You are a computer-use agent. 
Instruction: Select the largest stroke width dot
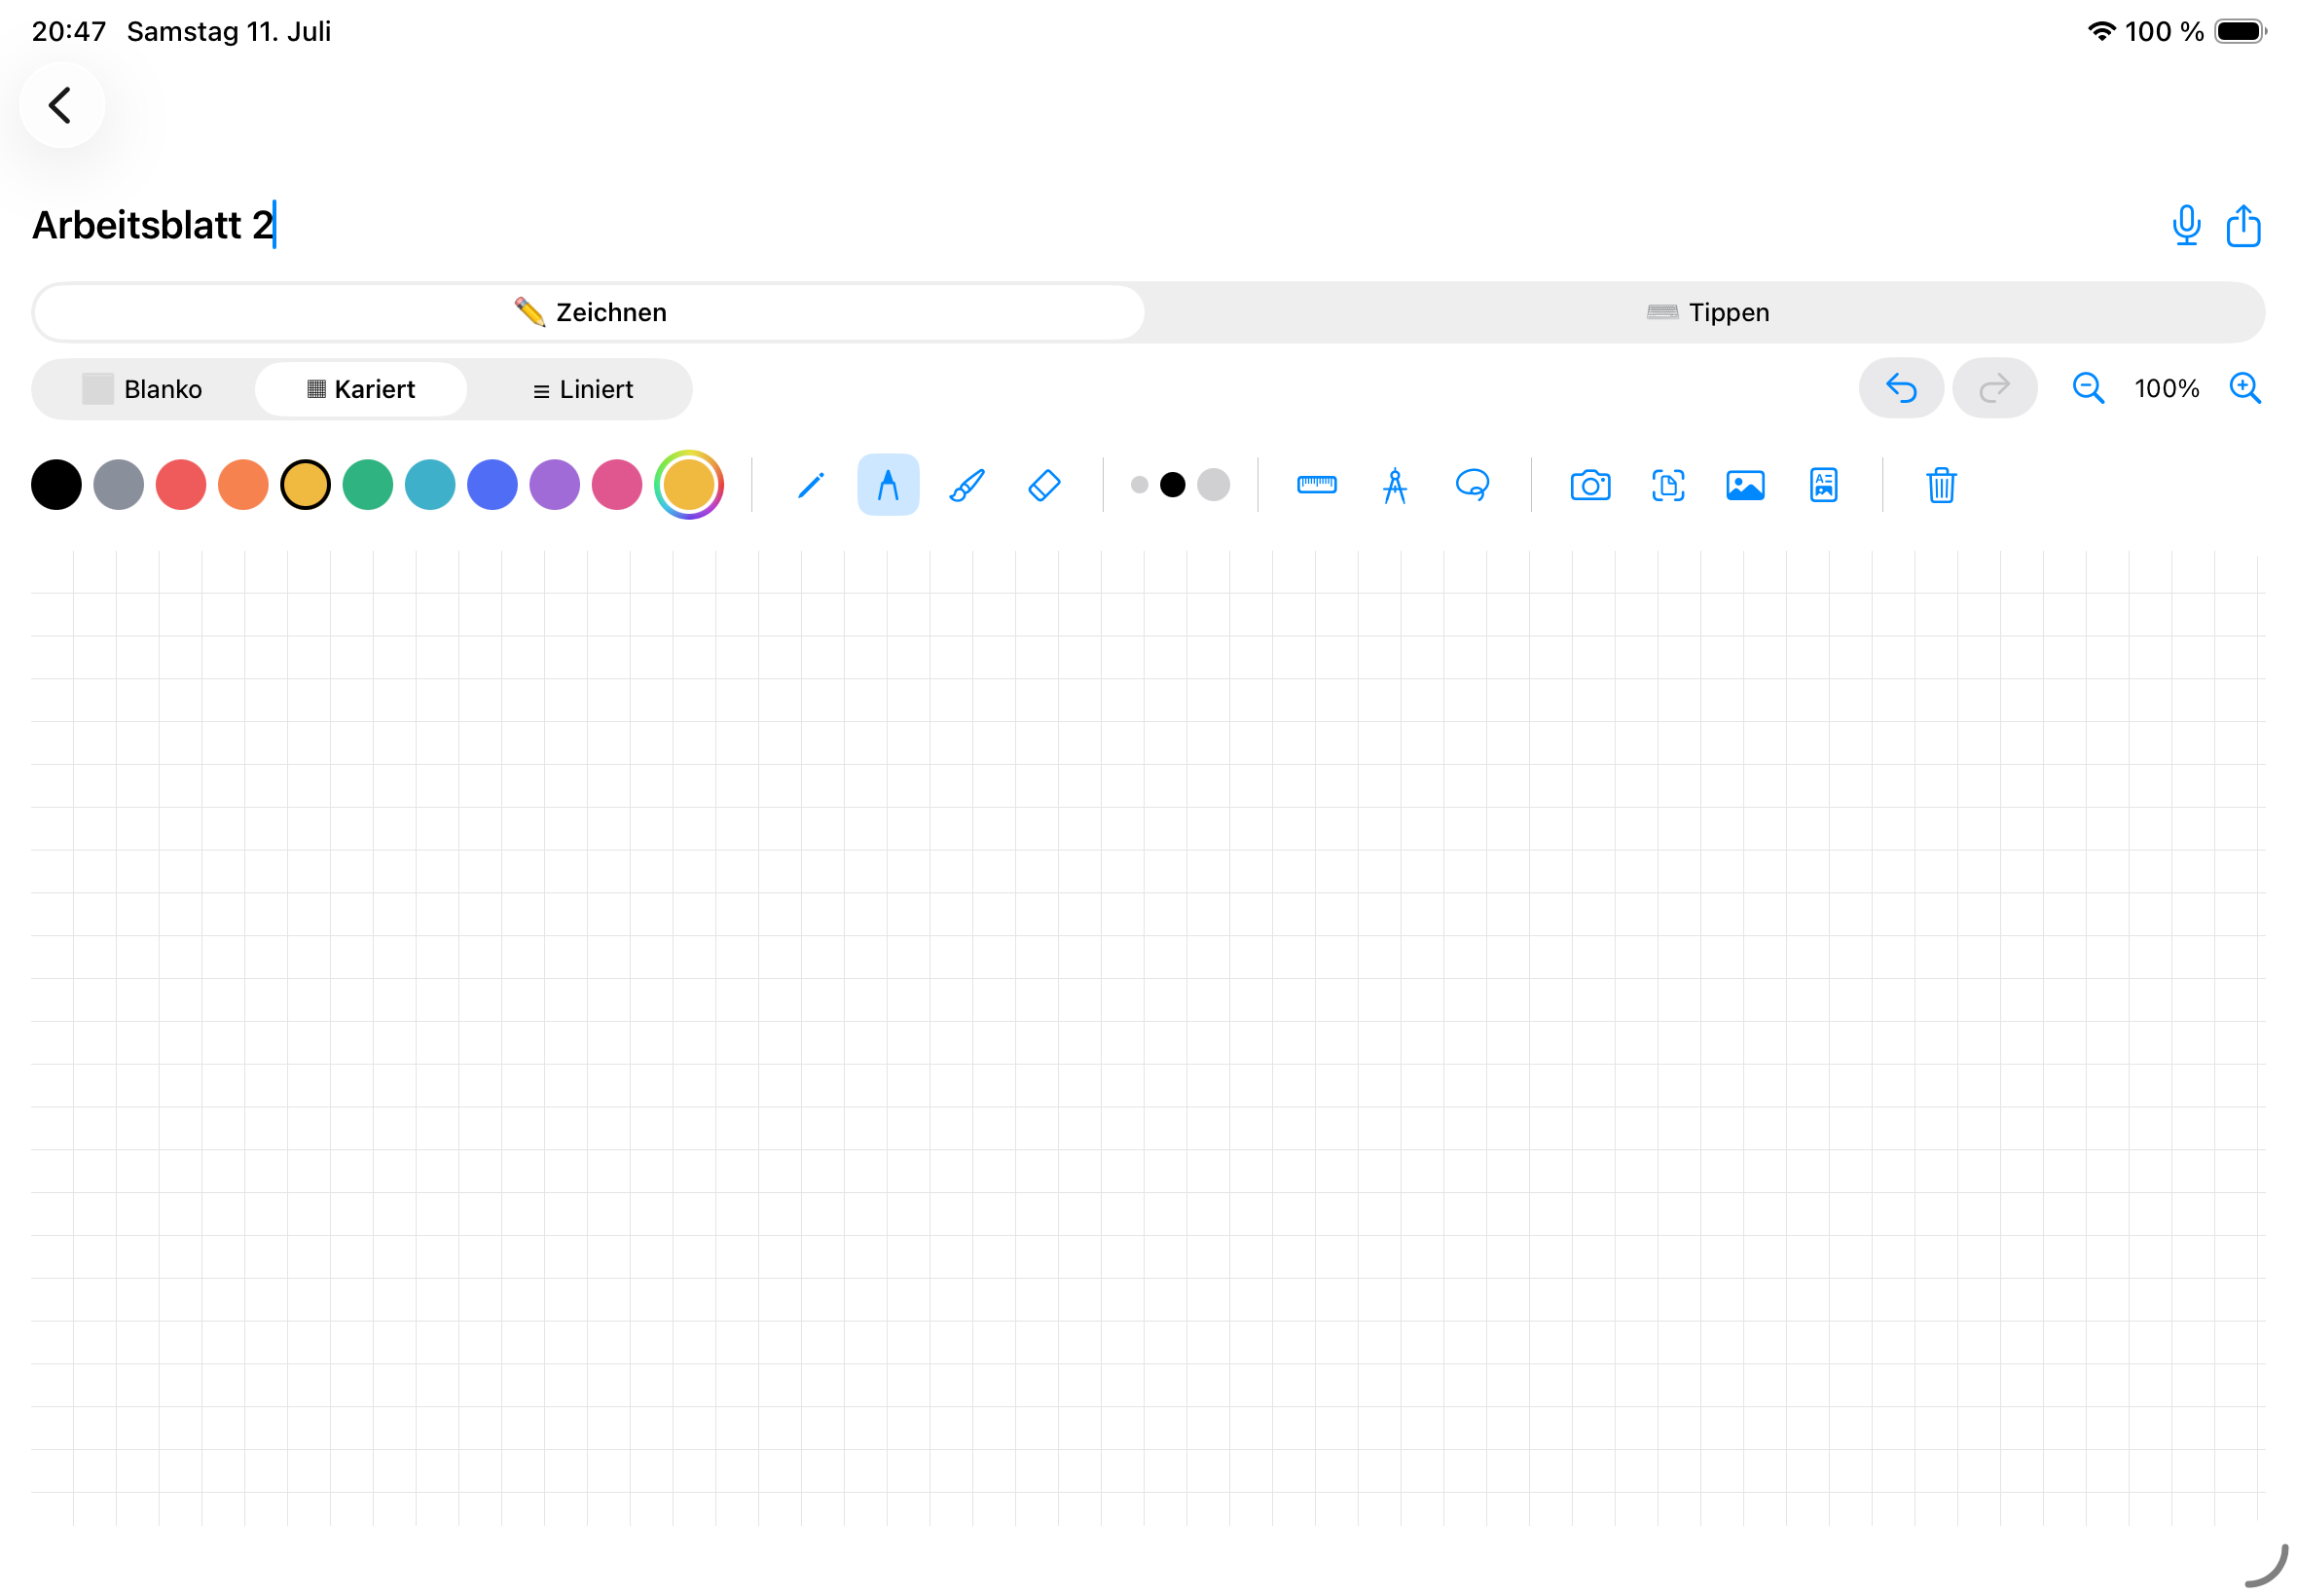[x=1213, y=485]
